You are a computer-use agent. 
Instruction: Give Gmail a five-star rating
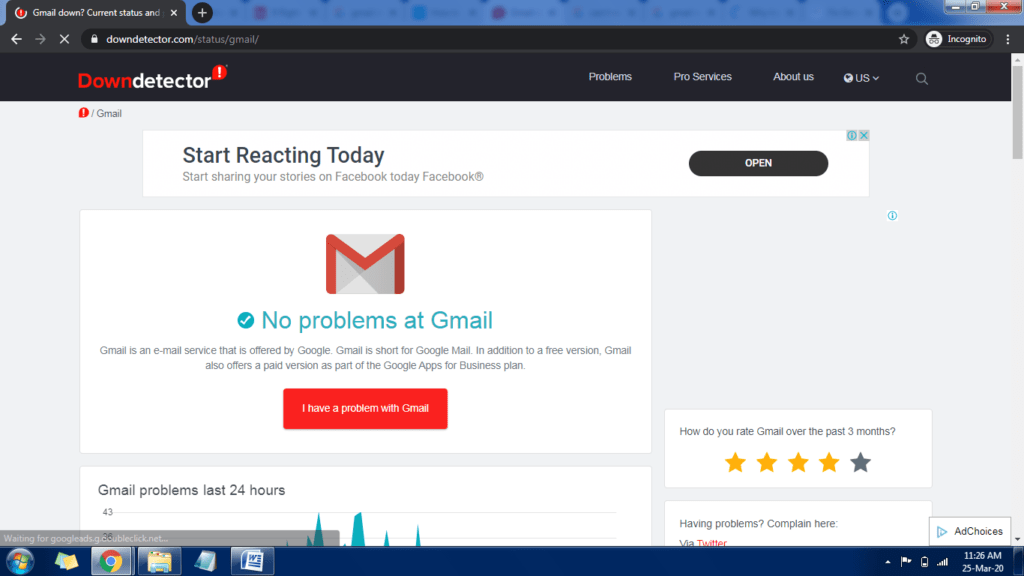pos(860,462)
